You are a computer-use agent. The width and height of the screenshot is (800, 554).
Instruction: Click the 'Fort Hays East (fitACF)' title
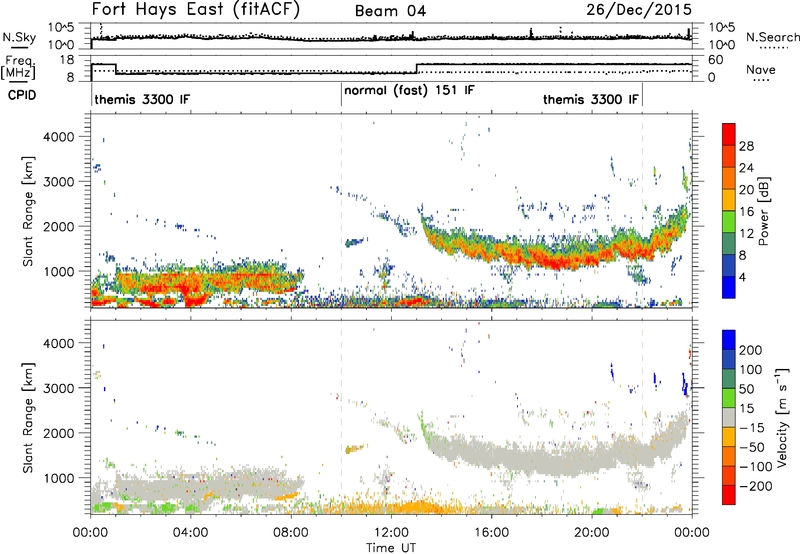click(x=196, y=9)
